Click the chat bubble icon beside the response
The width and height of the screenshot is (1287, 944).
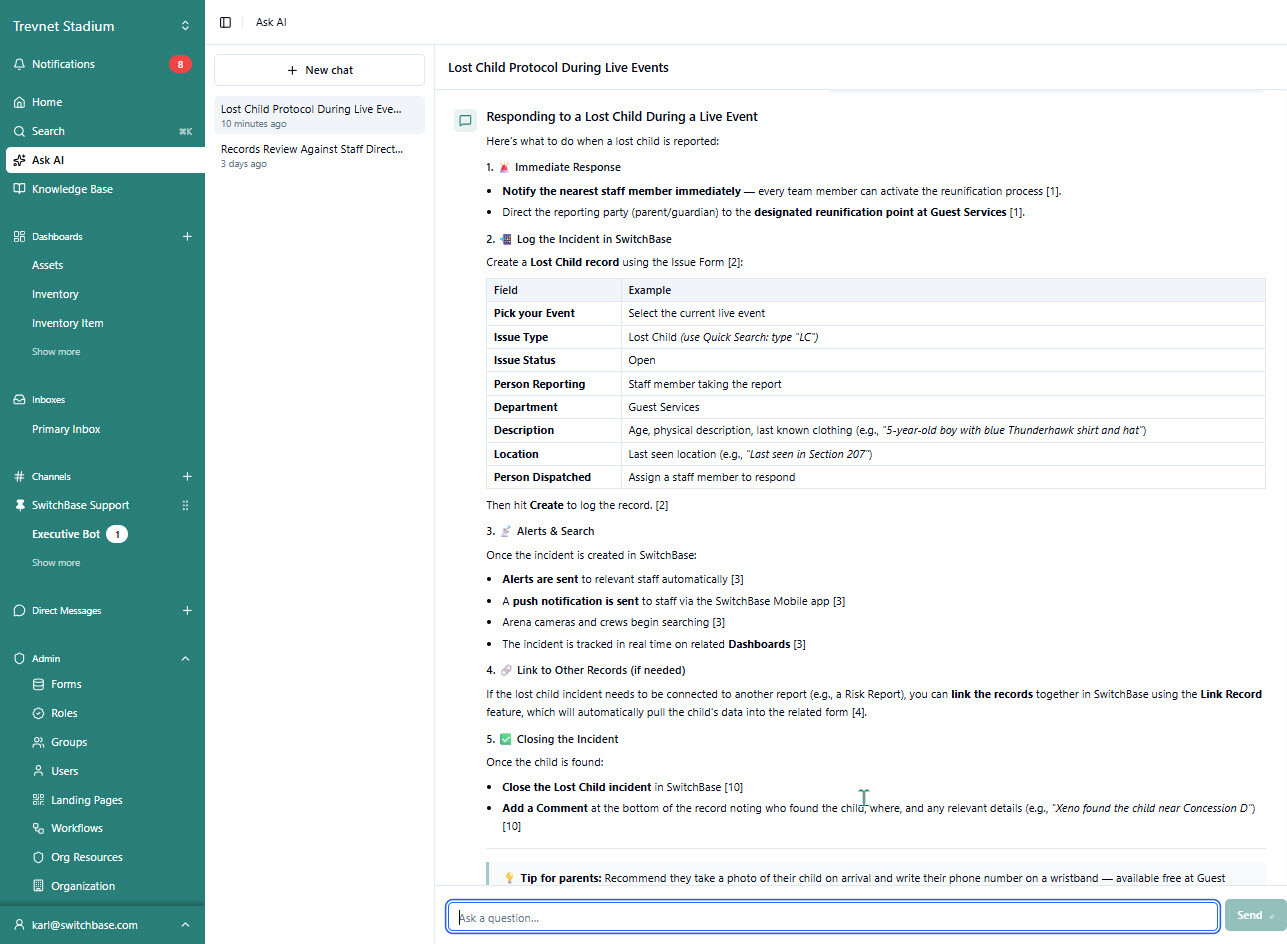pyautogui.click(x=465, y=120)
